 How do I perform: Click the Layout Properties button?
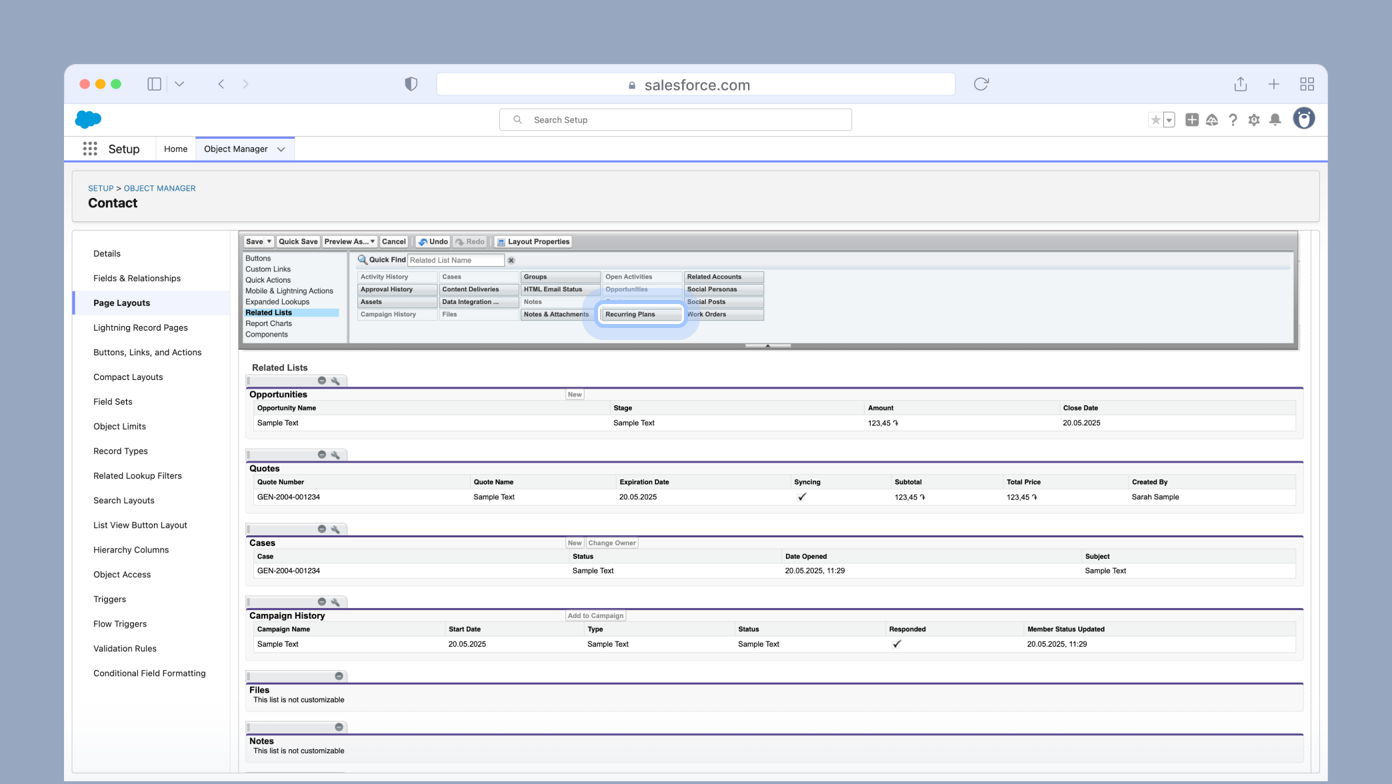540,241
